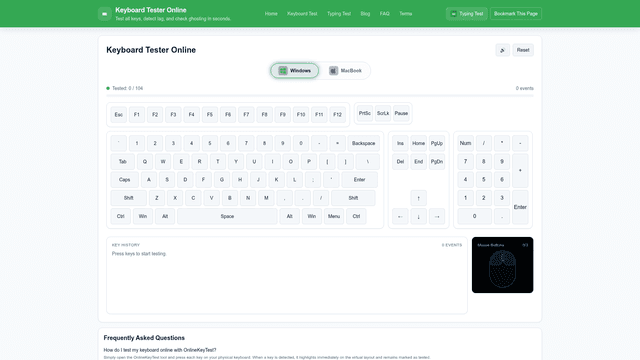This screenshot has height=360, width=640.
Task: Click the mouse buttons tester panel
Action: click(502, 265)
